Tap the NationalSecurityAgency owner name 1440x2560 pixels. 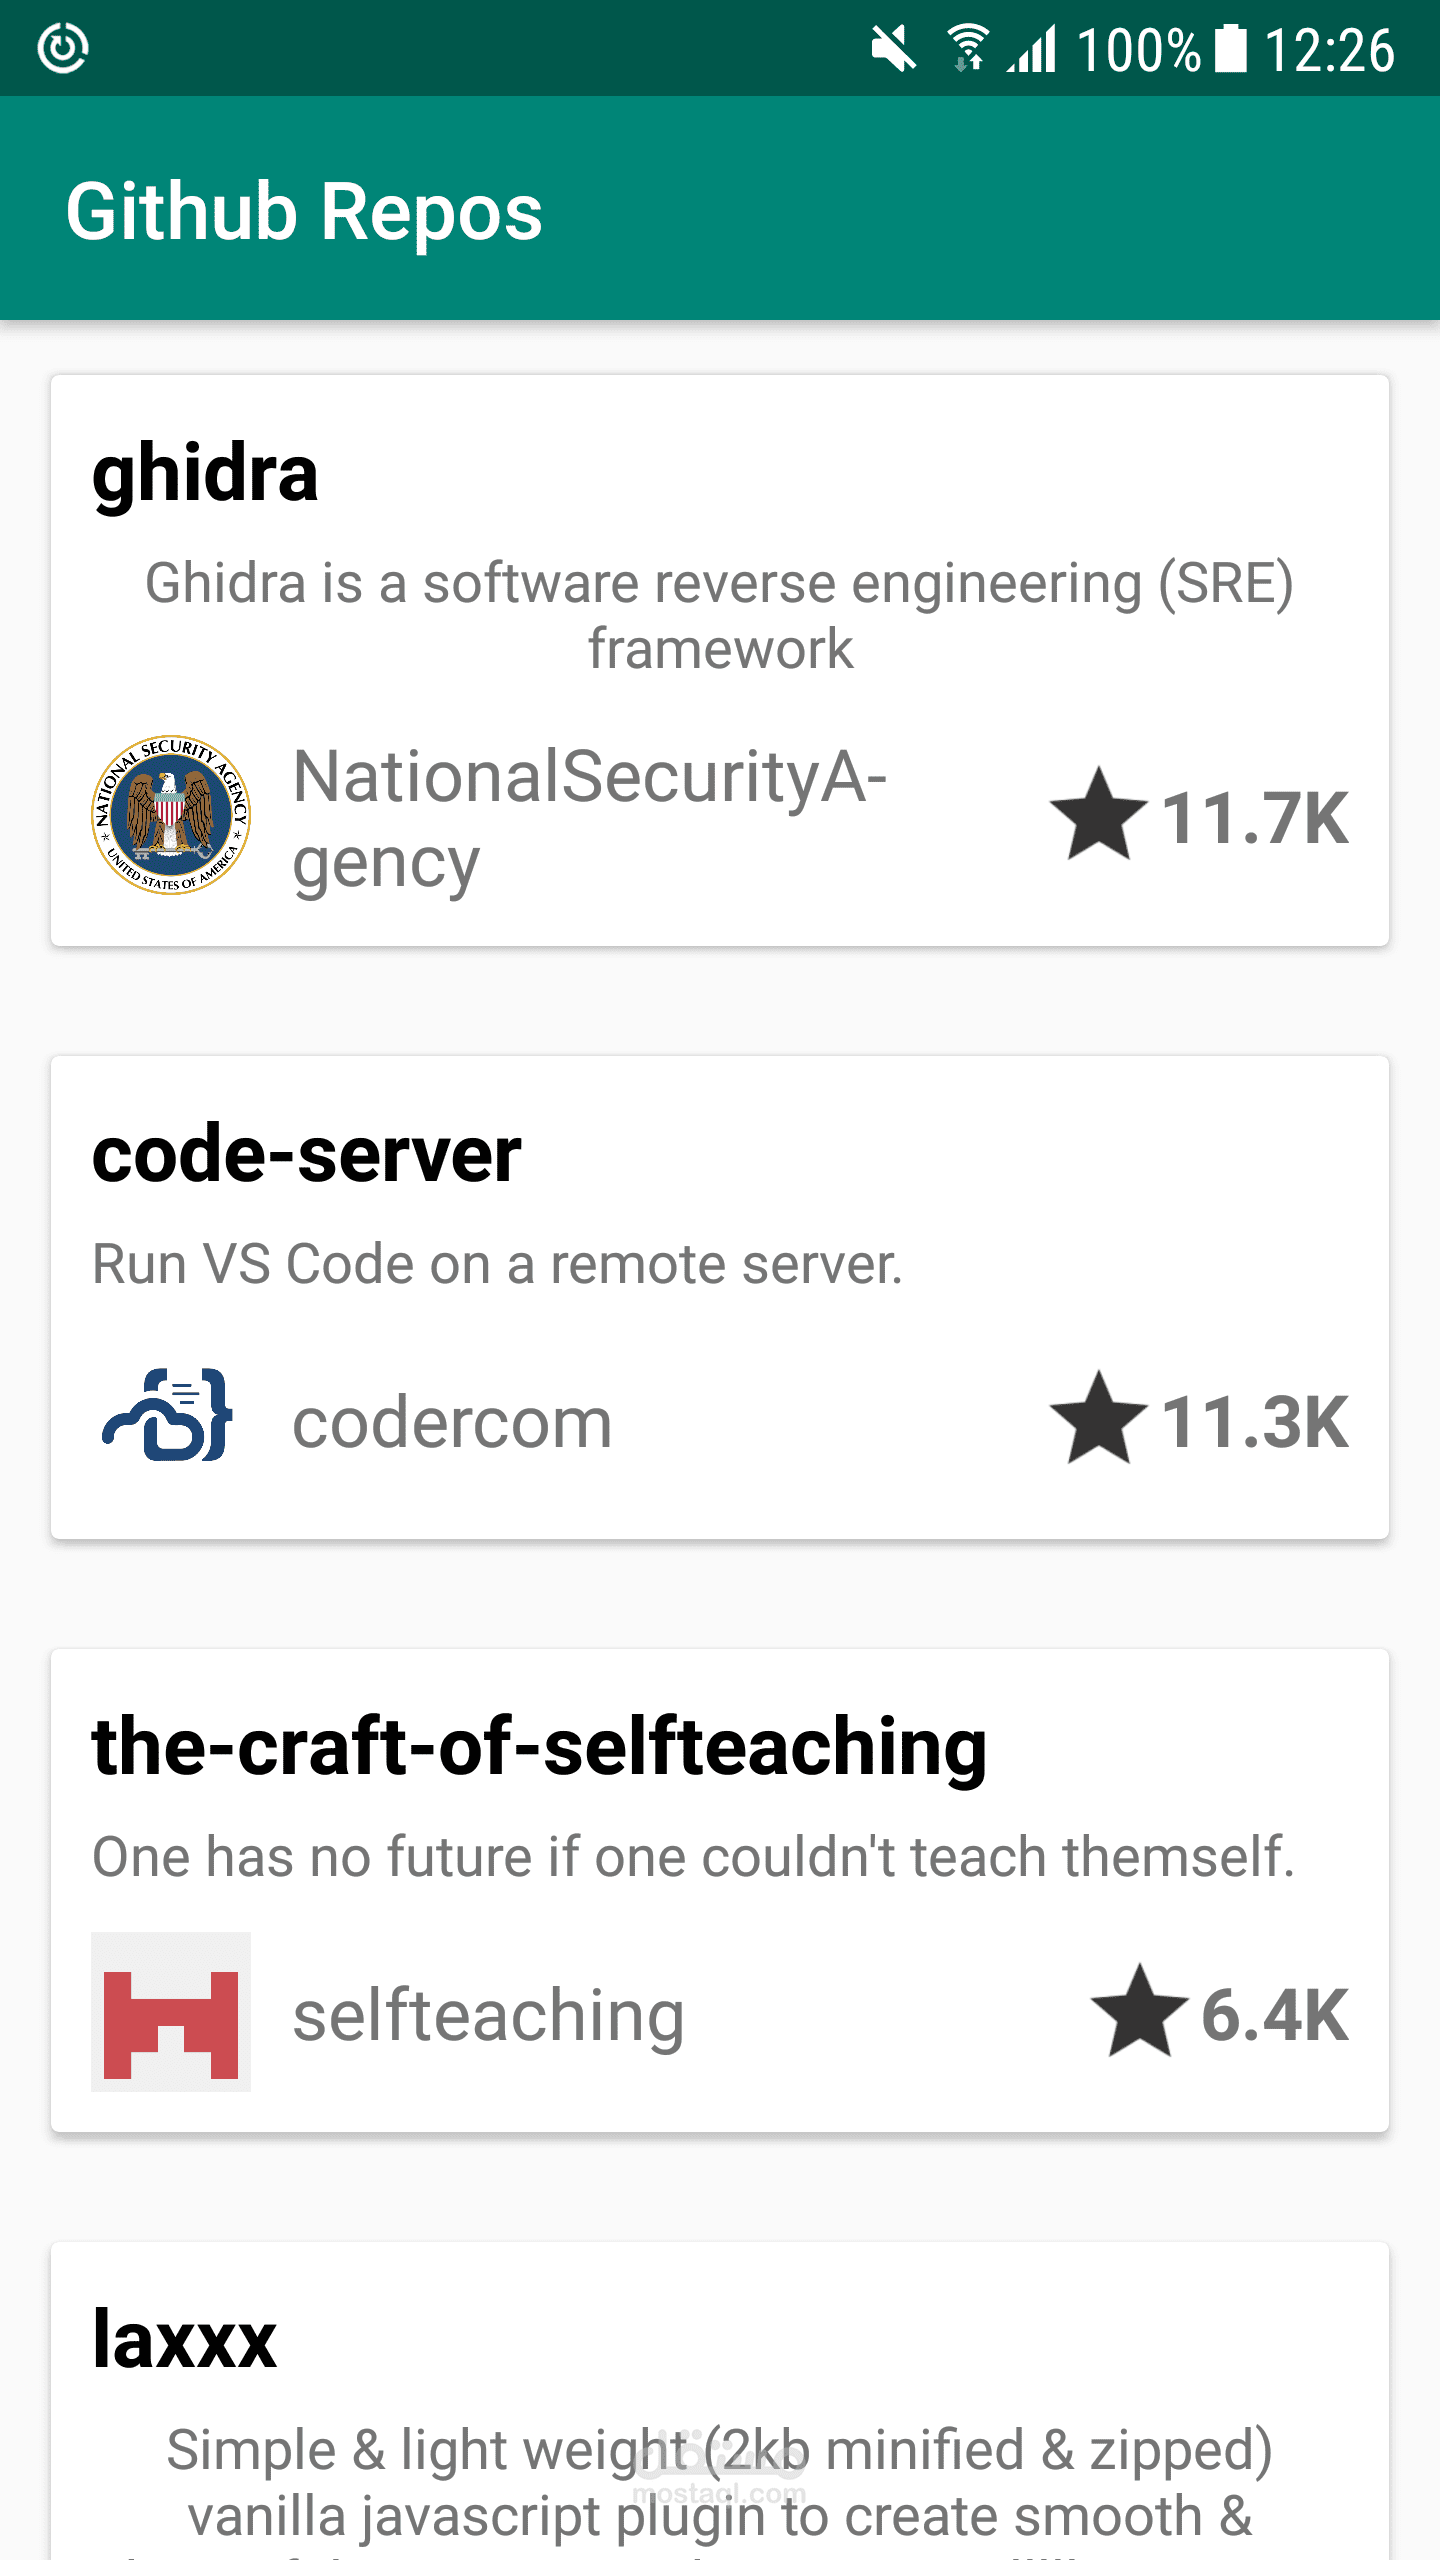click(590, 819)
